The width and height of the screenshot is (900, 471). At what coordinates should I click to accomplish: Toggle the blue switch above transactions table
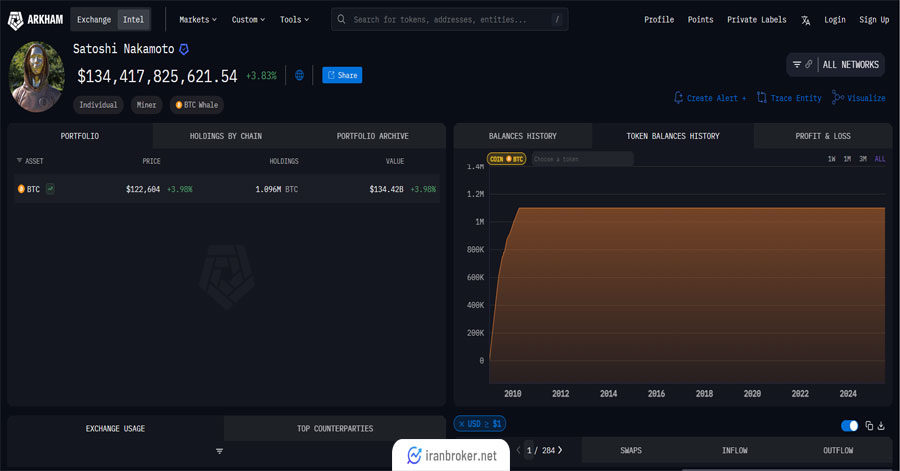tap(849, 426)
